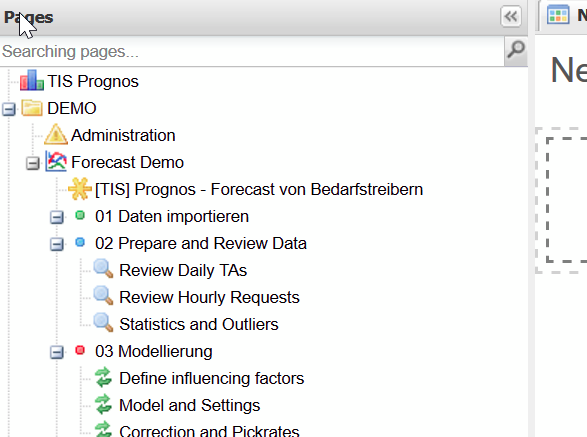Click green arrows icon beside Model and Settings
This screenshot has width=587, height=437.
click(x=103, y=404)
